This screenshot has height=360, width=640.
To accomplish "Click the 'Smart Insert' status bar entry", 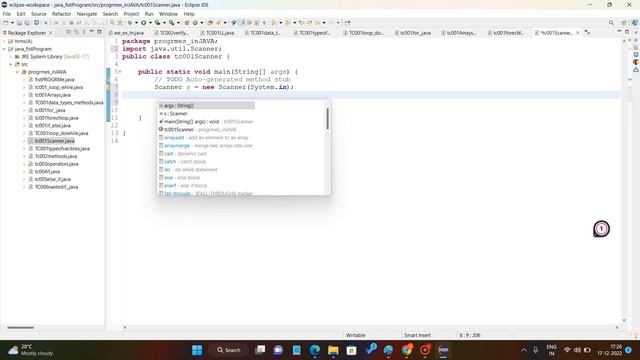I will point(417,335).
